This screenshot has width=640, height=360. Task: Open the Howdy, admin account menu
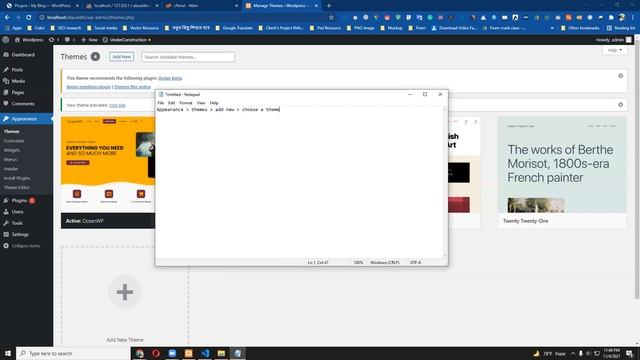pos(613,40)
